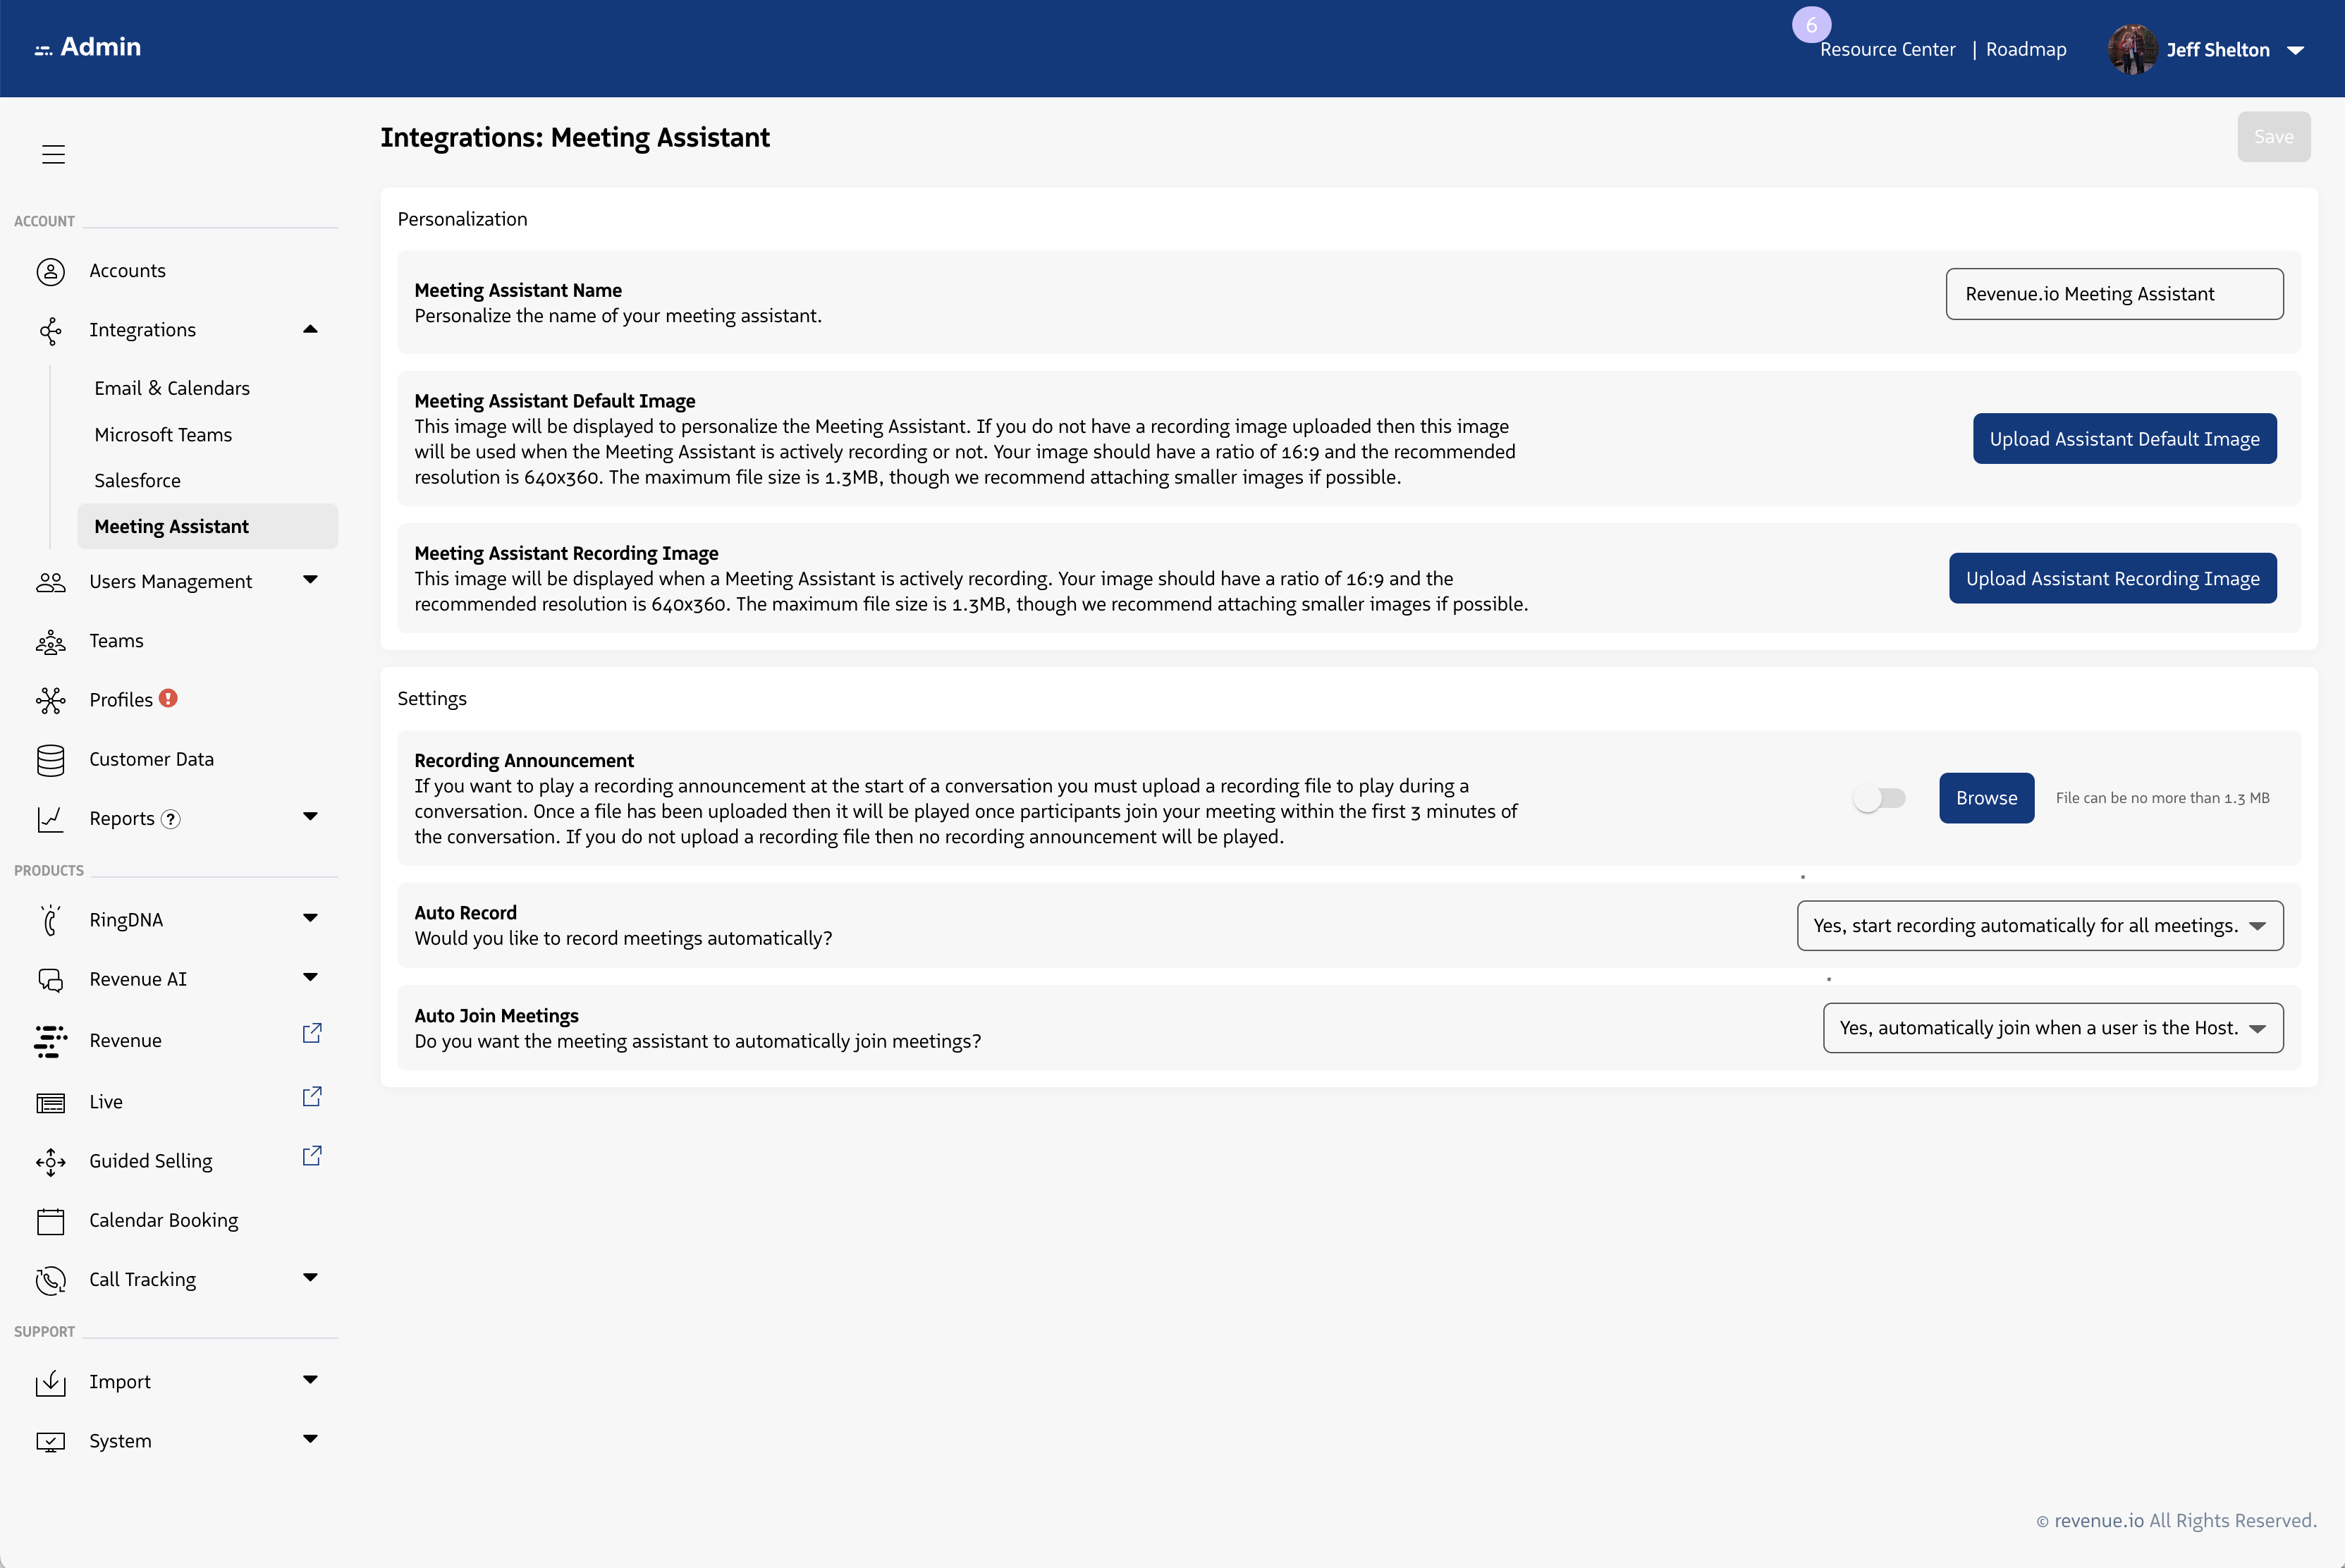Viewport: 2345px width, 1568px height.
Task: Click the Reports help question icon
Action: click(171, 819)
